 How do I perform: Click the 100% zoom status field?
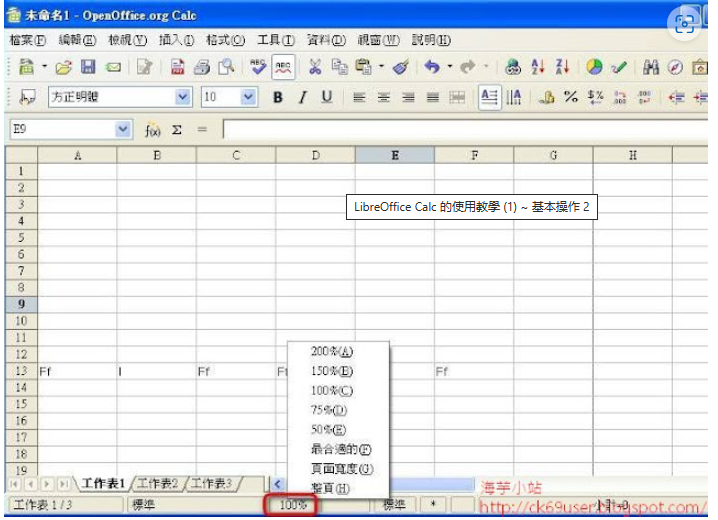pos(293,505)
